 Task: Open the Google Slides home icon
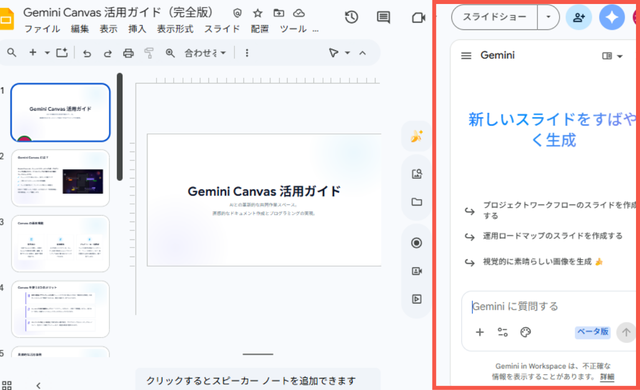click(6, 19)
